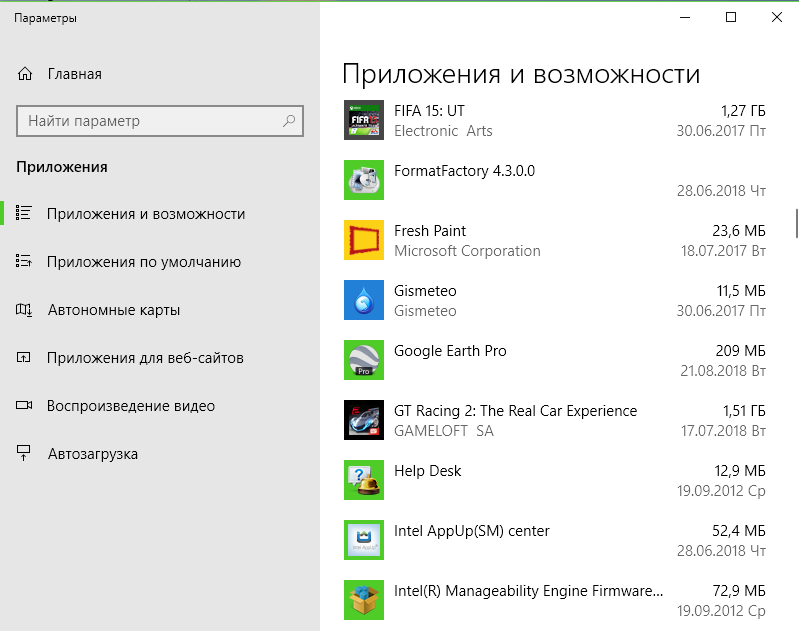The width and height of the screenshot is (799, 631).
Task: Click the Параметры window title
Action: tap(45, 18)
